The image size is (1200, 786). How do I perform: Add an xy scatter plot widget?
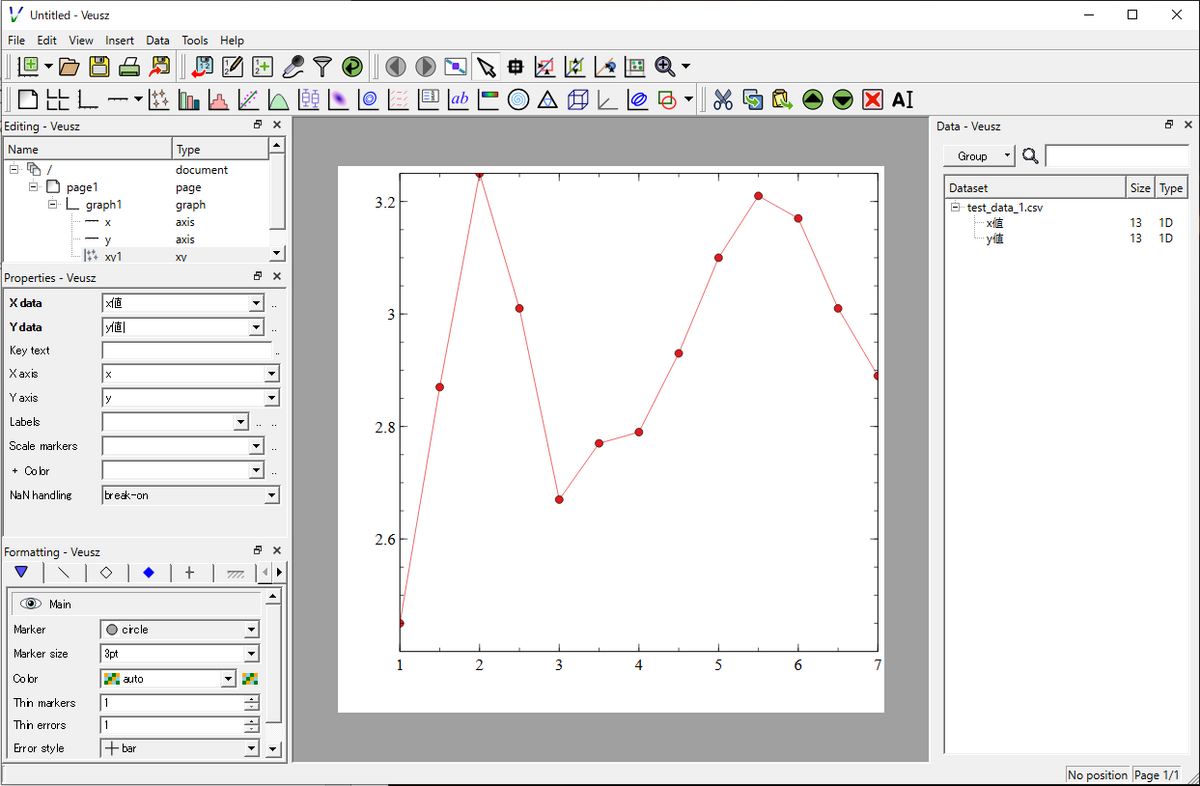(159, 99)
